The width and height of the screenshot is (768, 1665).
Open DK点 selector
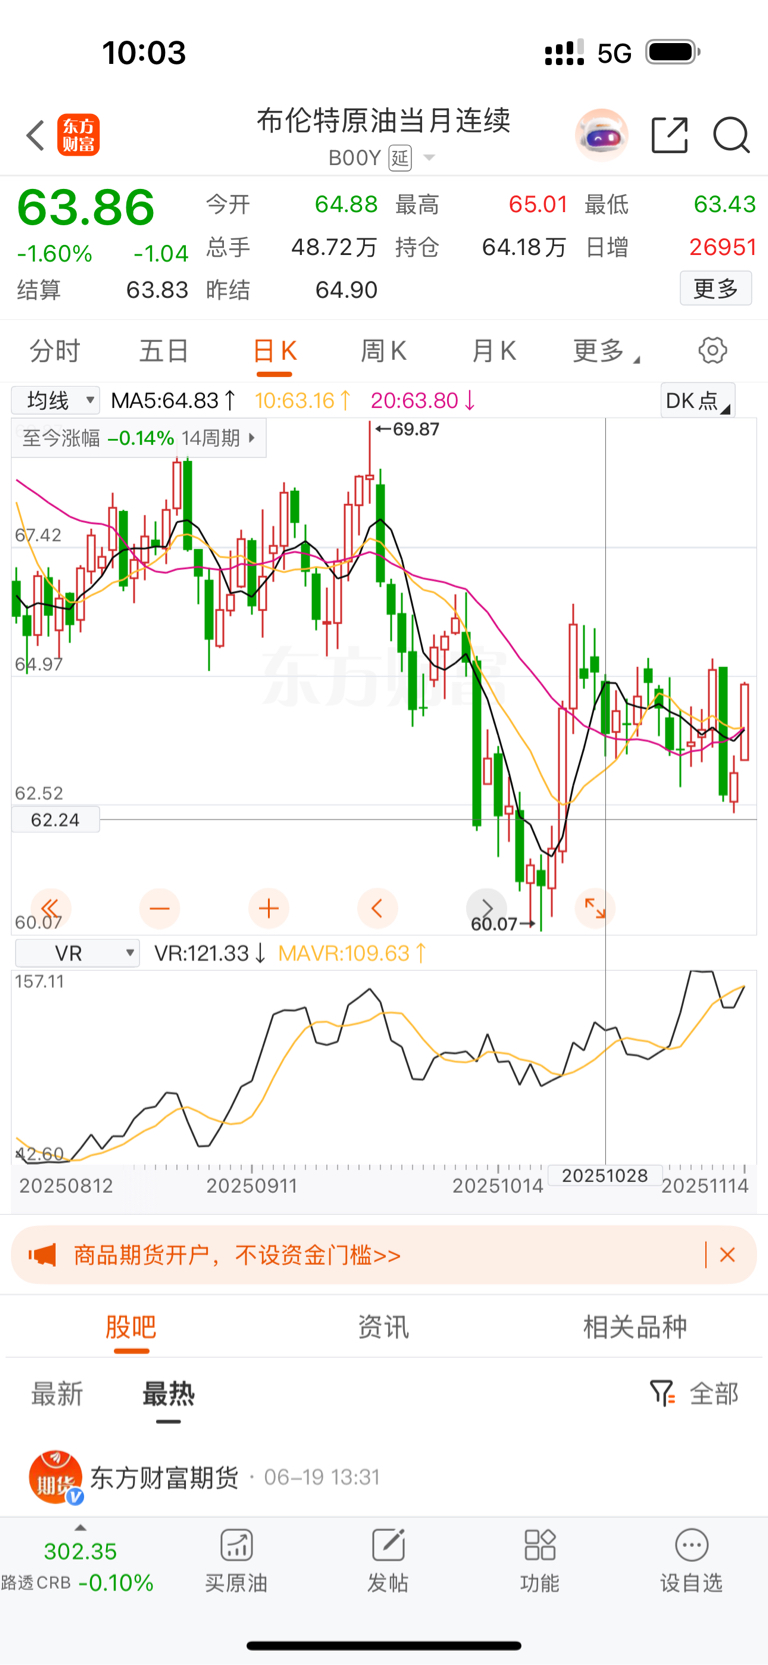point(698,401)
